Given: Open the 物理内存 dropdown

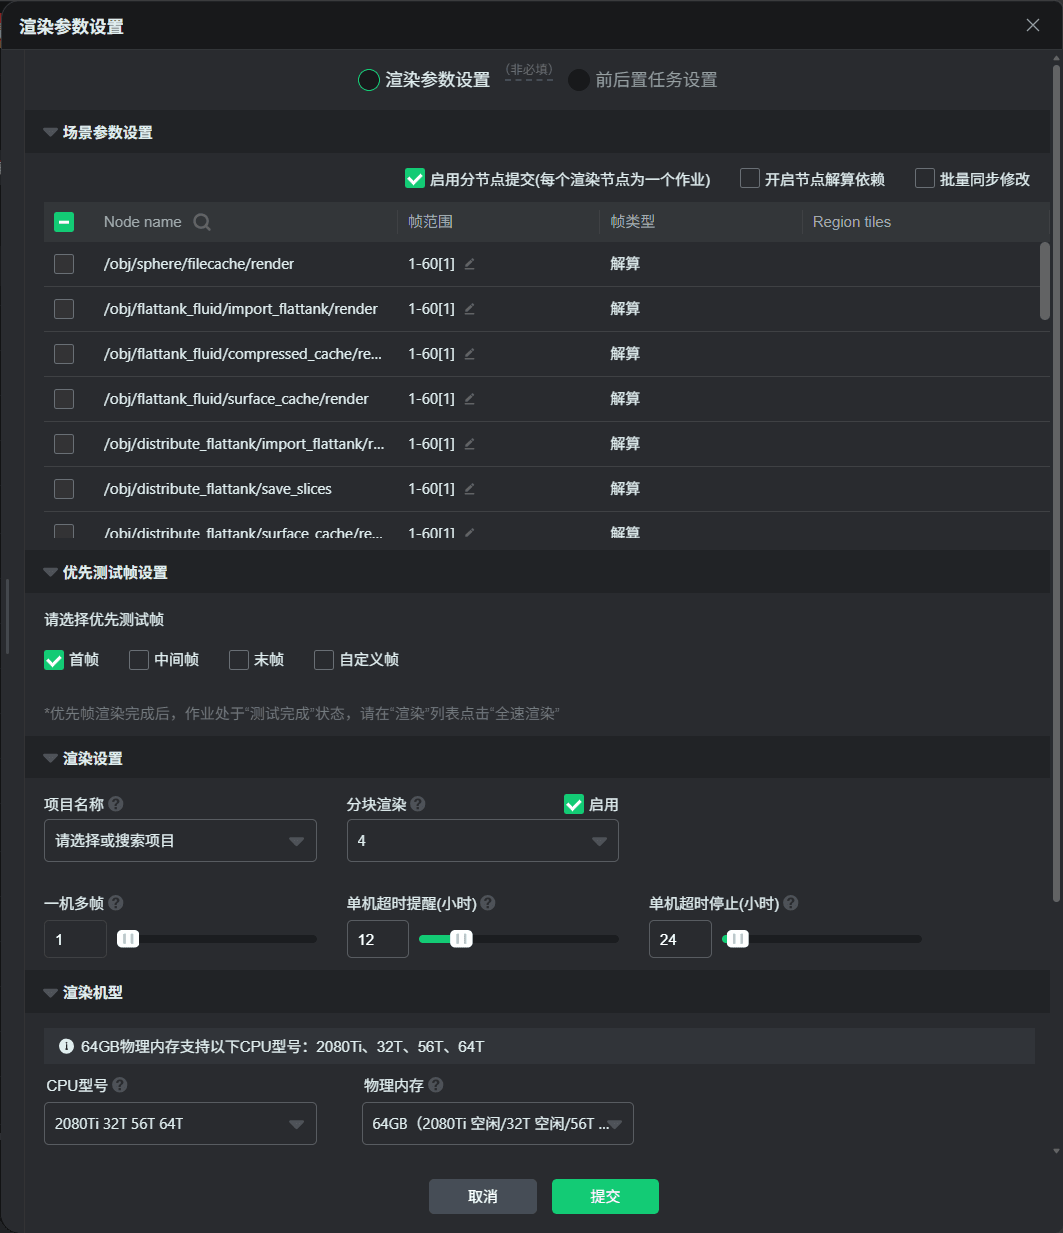Looking at the screenshot, I should coord(497,1124).
